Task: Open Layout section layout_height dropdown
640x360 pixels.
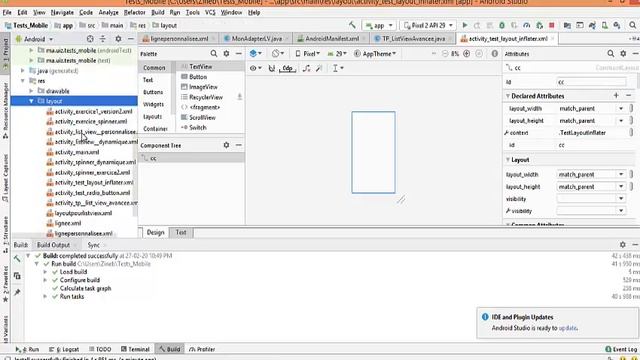Action: 621,187
